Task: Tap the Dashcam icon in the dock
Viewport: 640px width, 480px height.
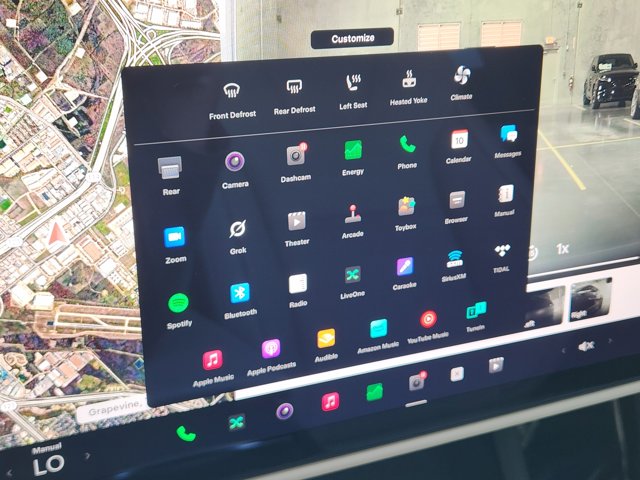Action: pyautogui.click(x=417, y=382)
